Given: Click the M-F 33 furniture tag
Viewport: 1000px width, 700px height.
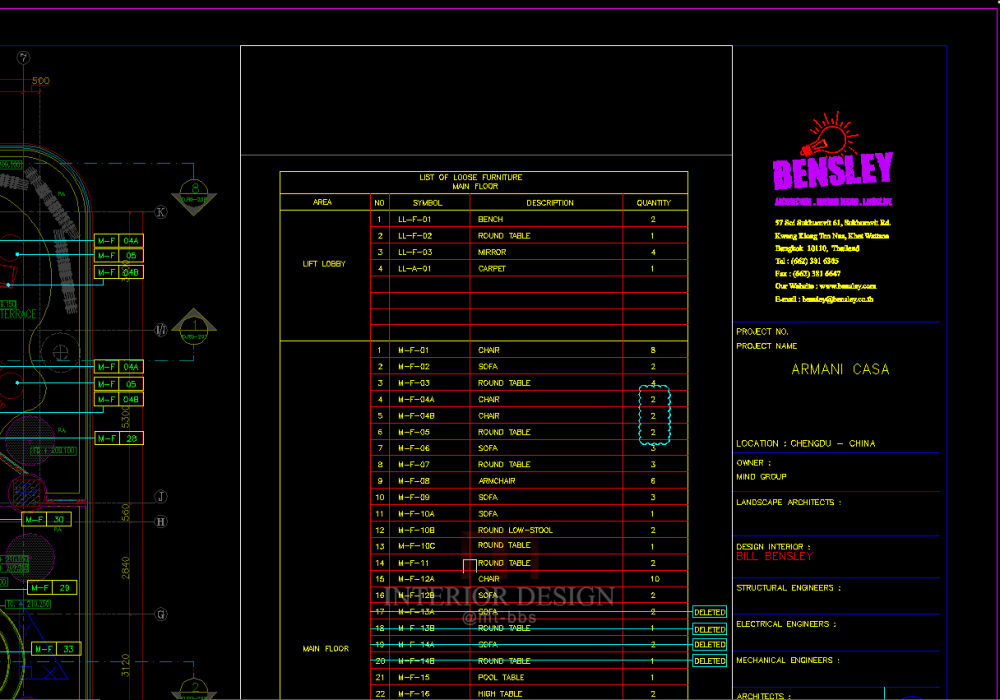Looking at the screenshot, I should click(57, 649).
